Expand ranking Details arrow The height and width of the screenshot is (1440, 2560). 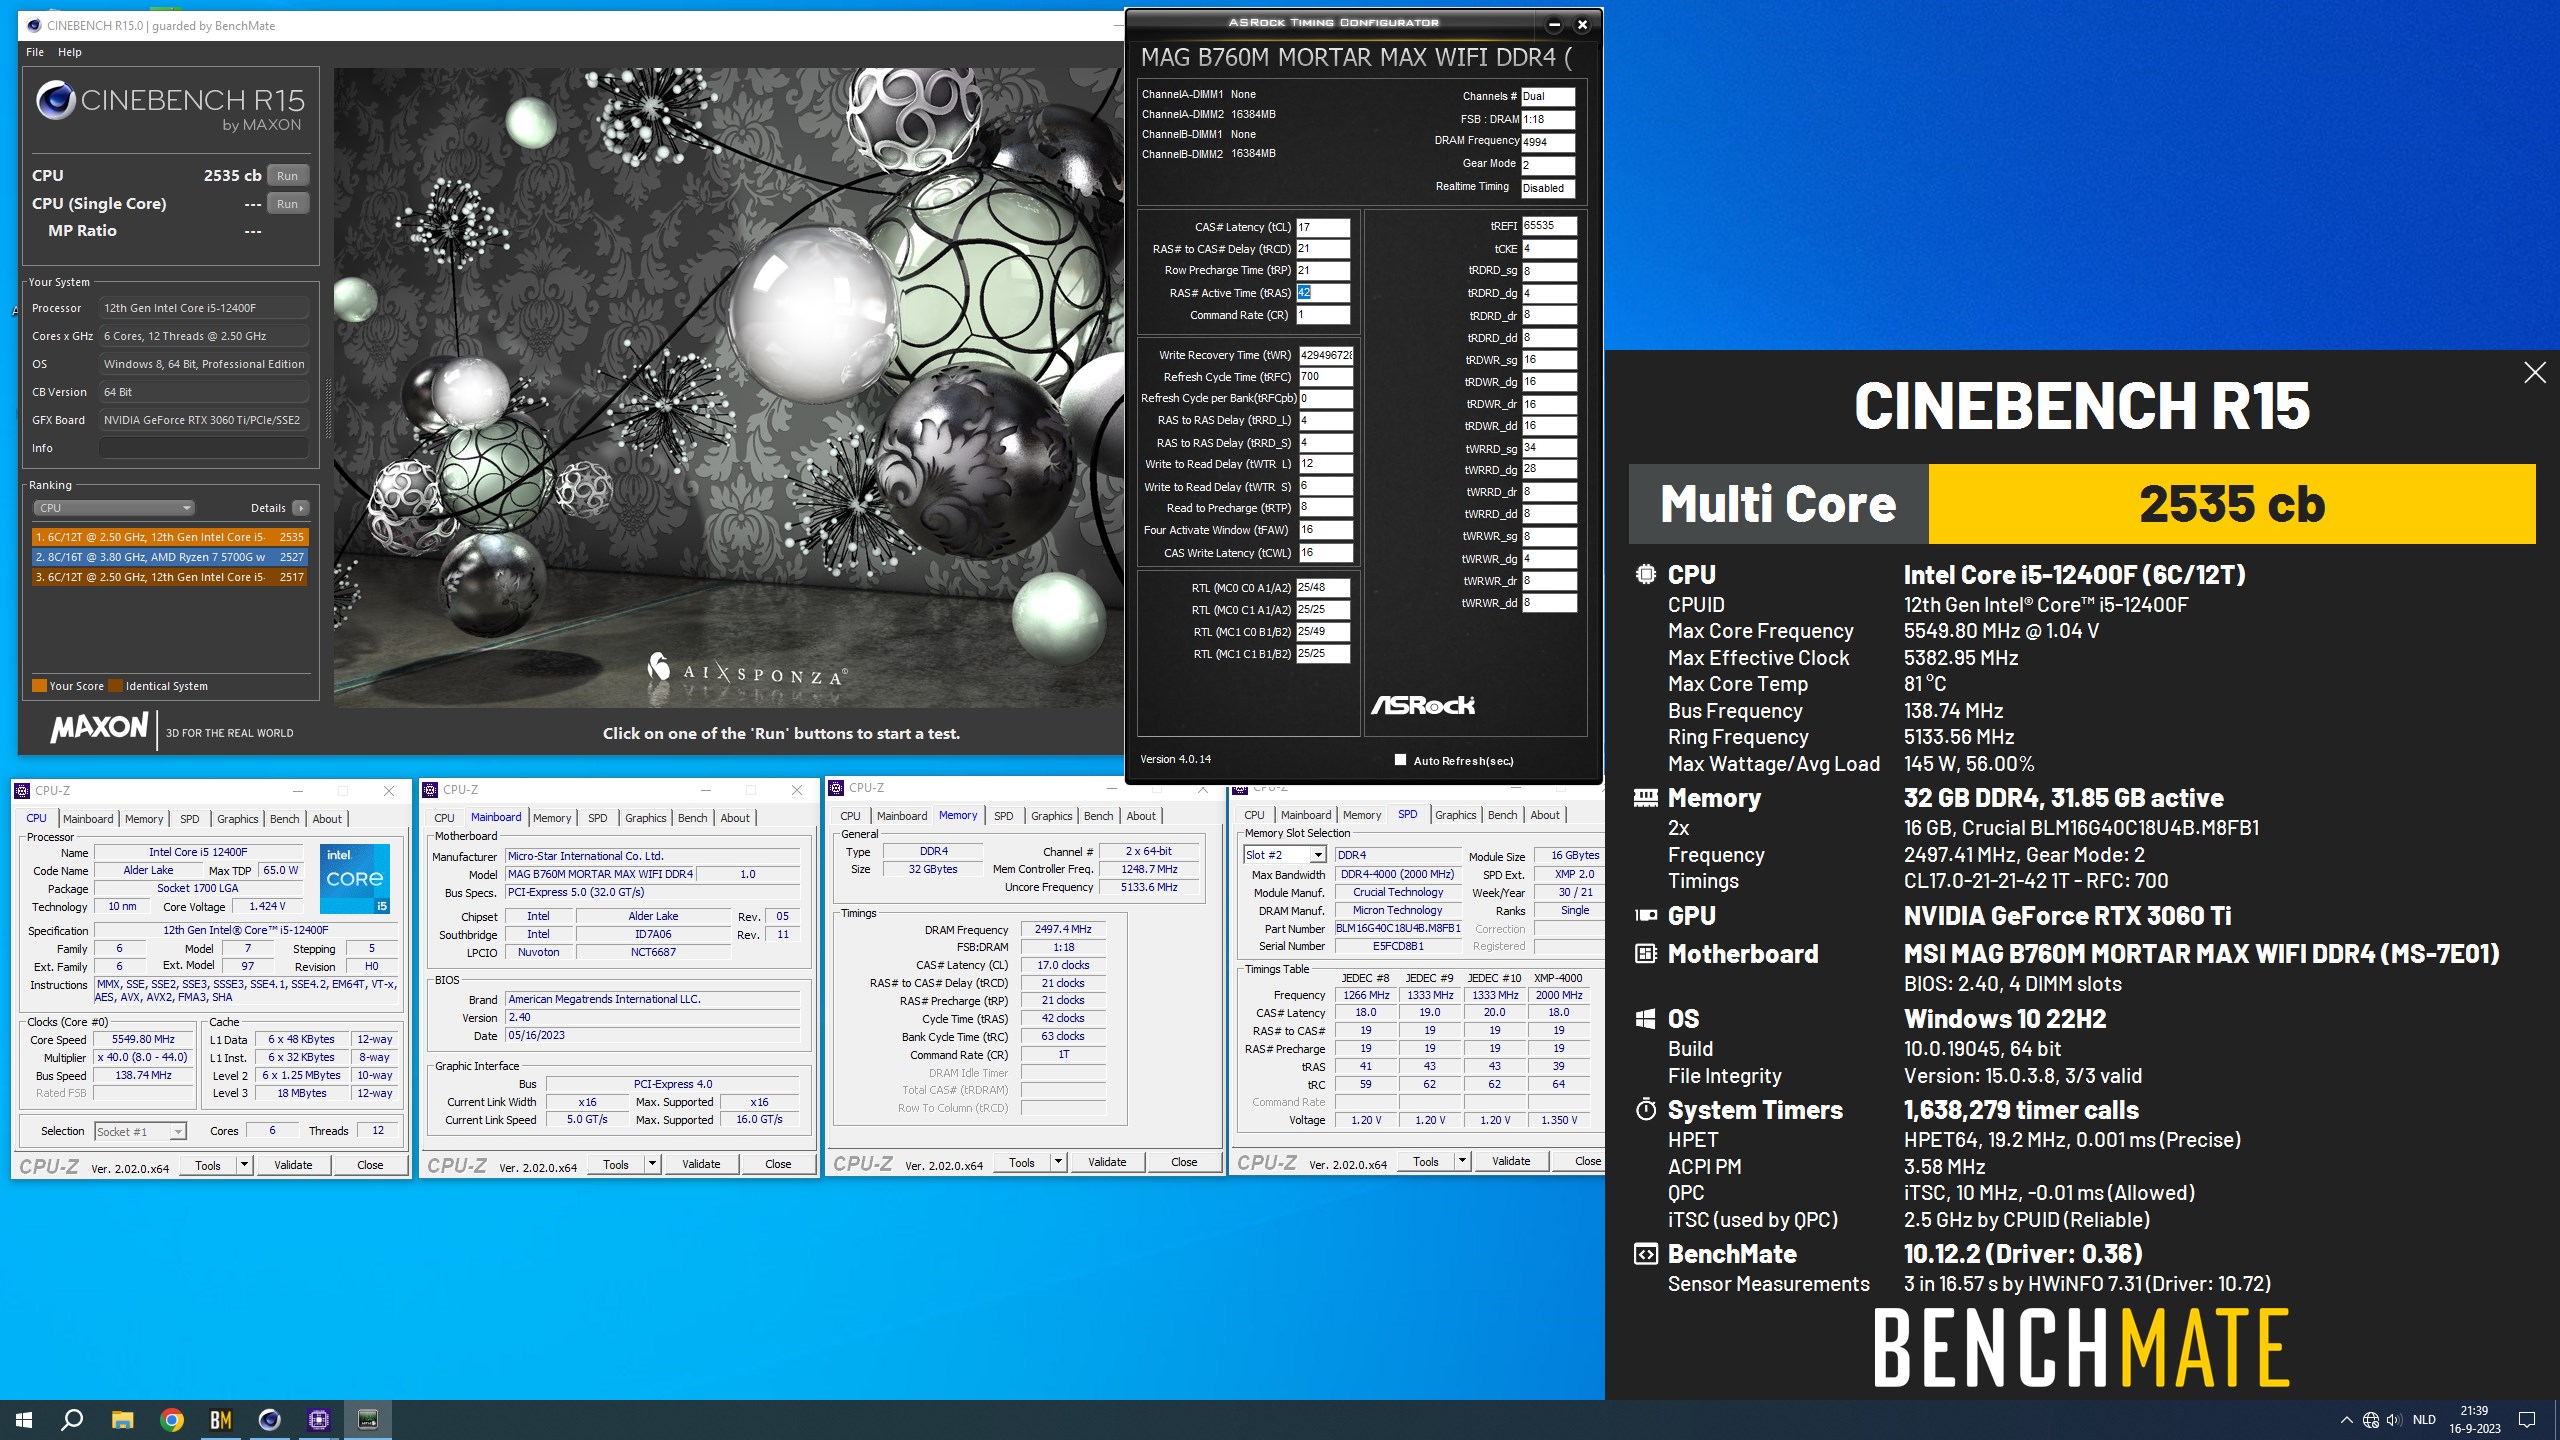(301, 508)
